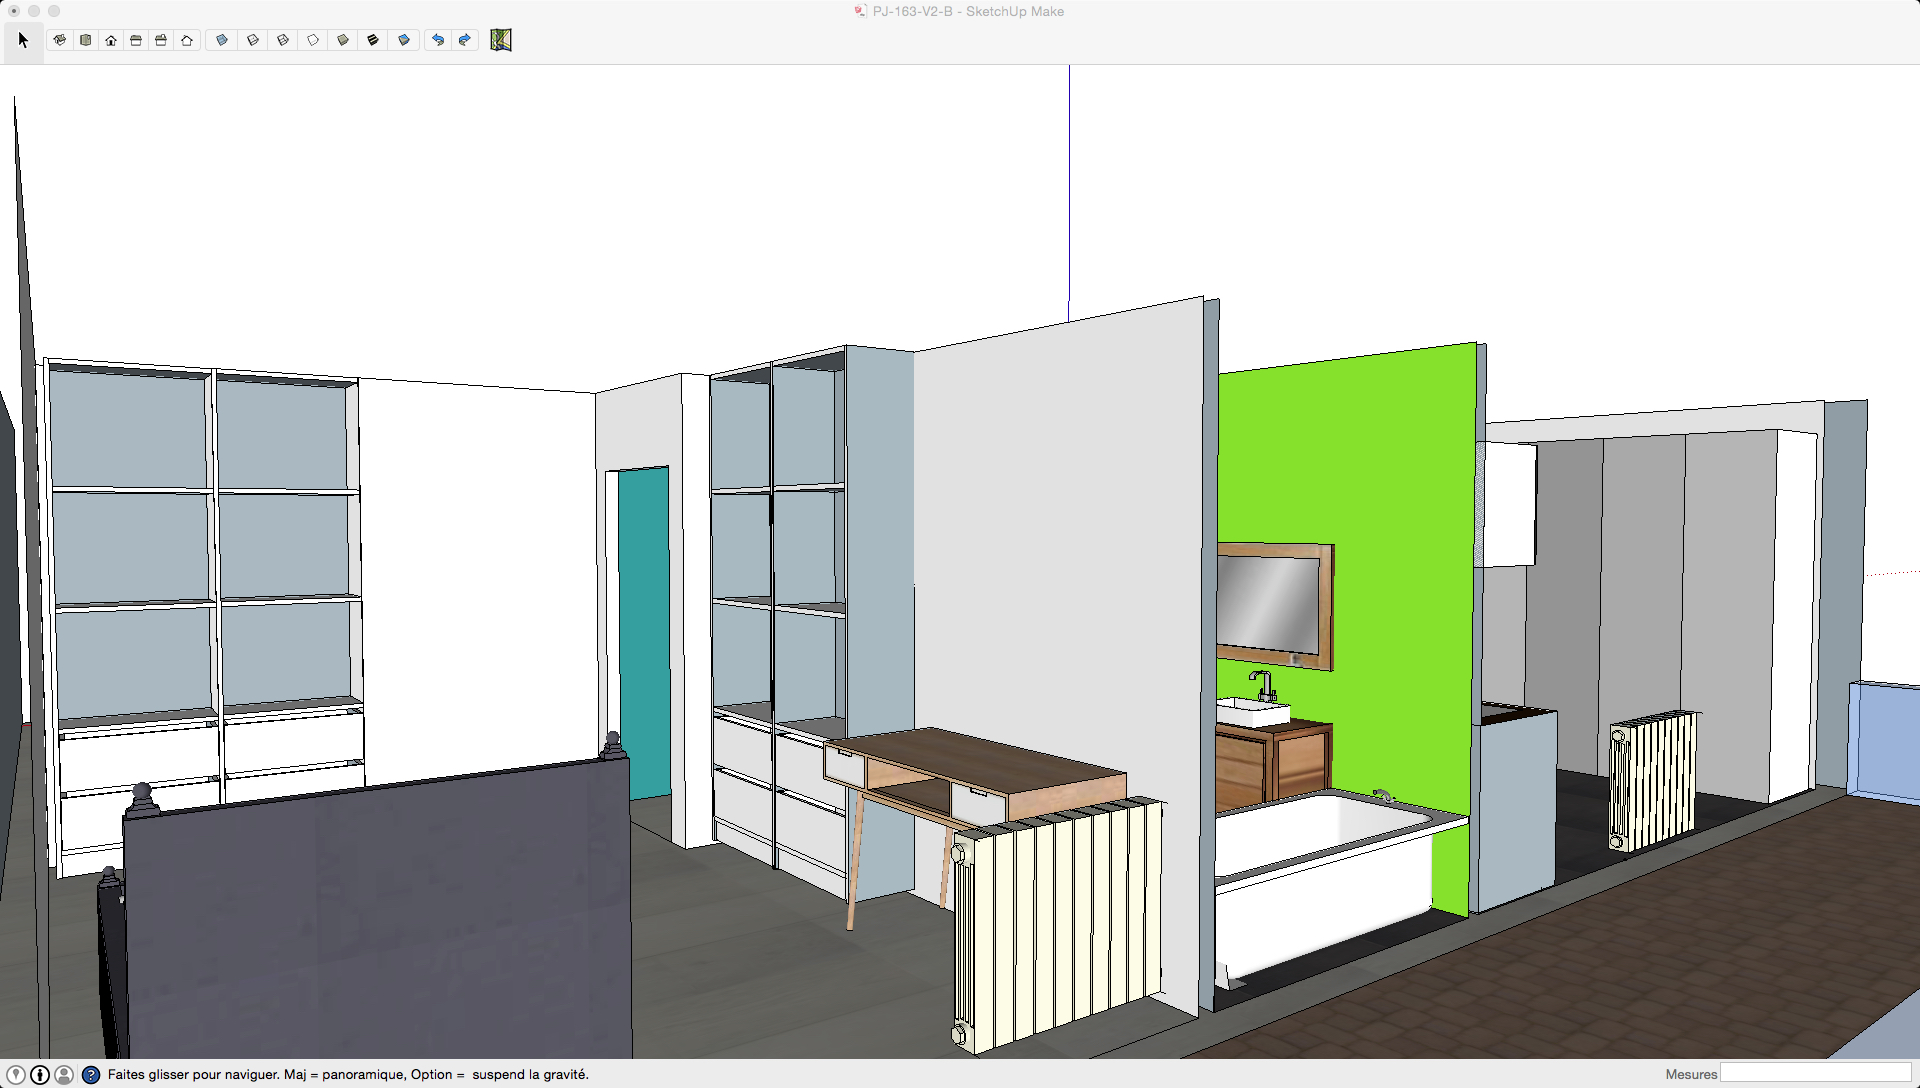1920x1088 pixels.
Task: Enable X-Ray face style
Action: coord(222,40)
